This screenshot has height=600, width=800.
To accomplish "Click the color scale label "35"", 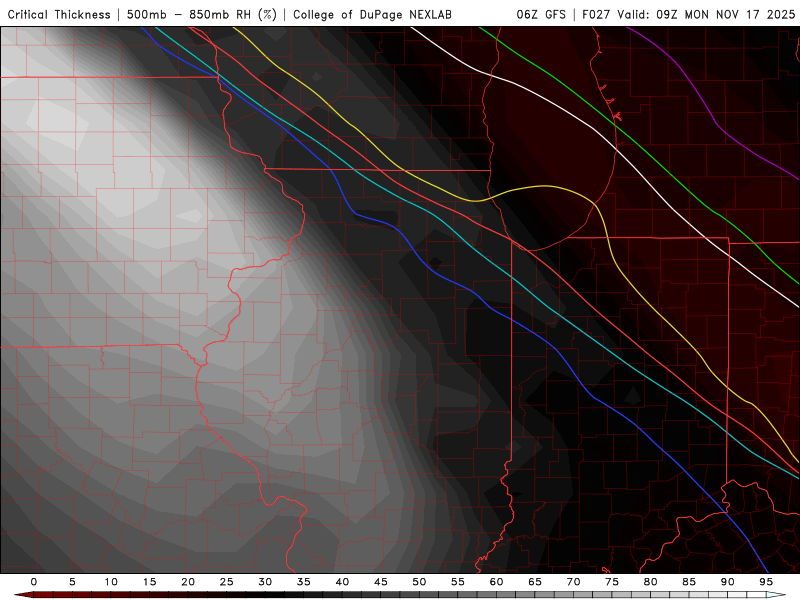I will click(304, 582).
